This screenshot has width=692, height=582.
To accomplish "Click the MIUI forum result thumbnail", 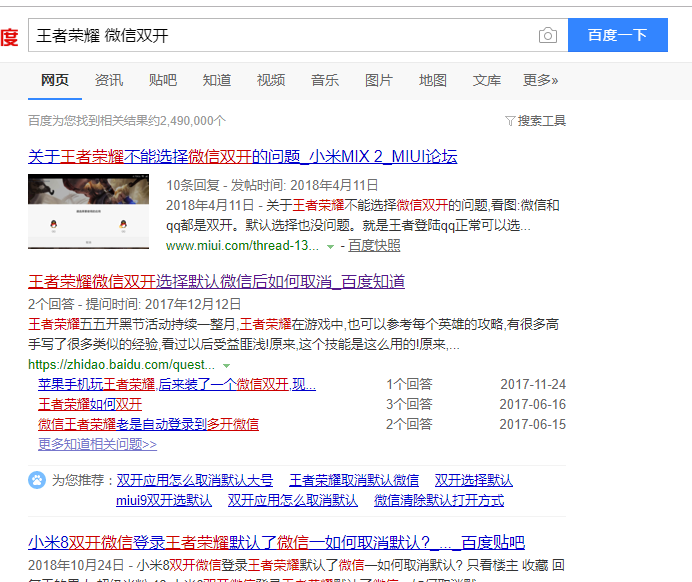I will [88, 211].
